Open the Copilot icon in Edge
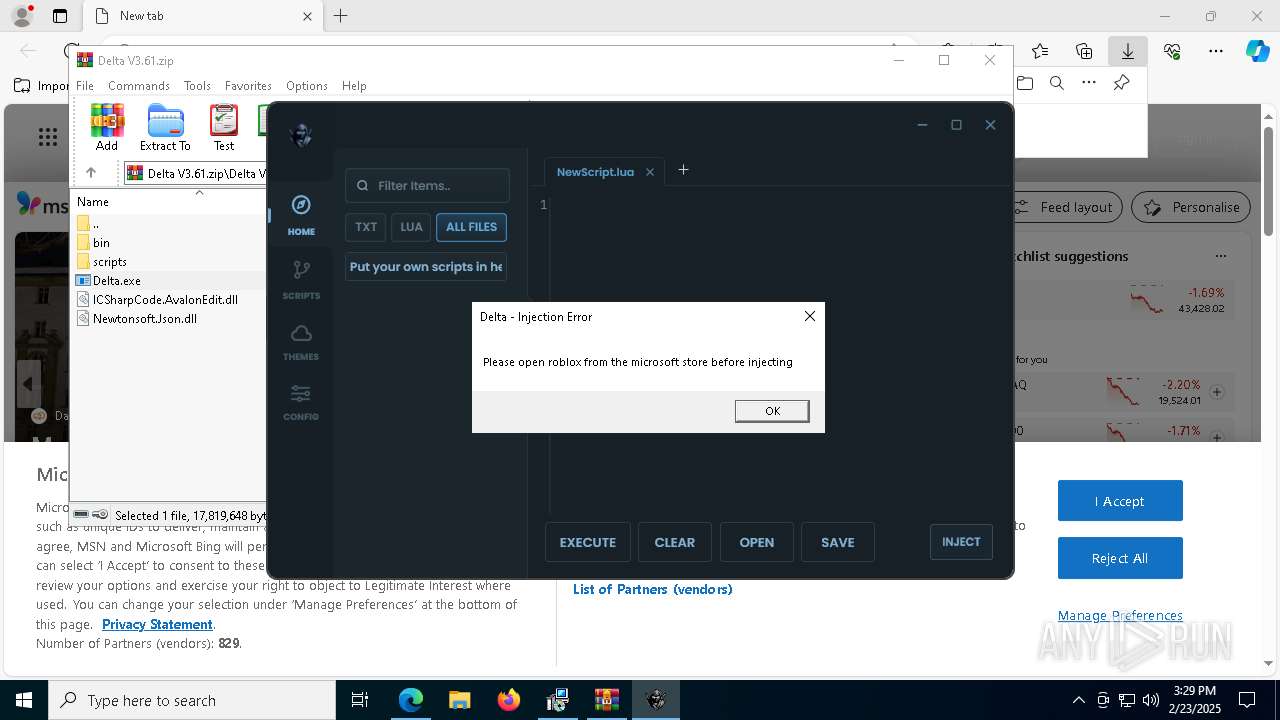Viewport: 1280px width, 720px height. pyautogui.click(x=1258, y=51)
